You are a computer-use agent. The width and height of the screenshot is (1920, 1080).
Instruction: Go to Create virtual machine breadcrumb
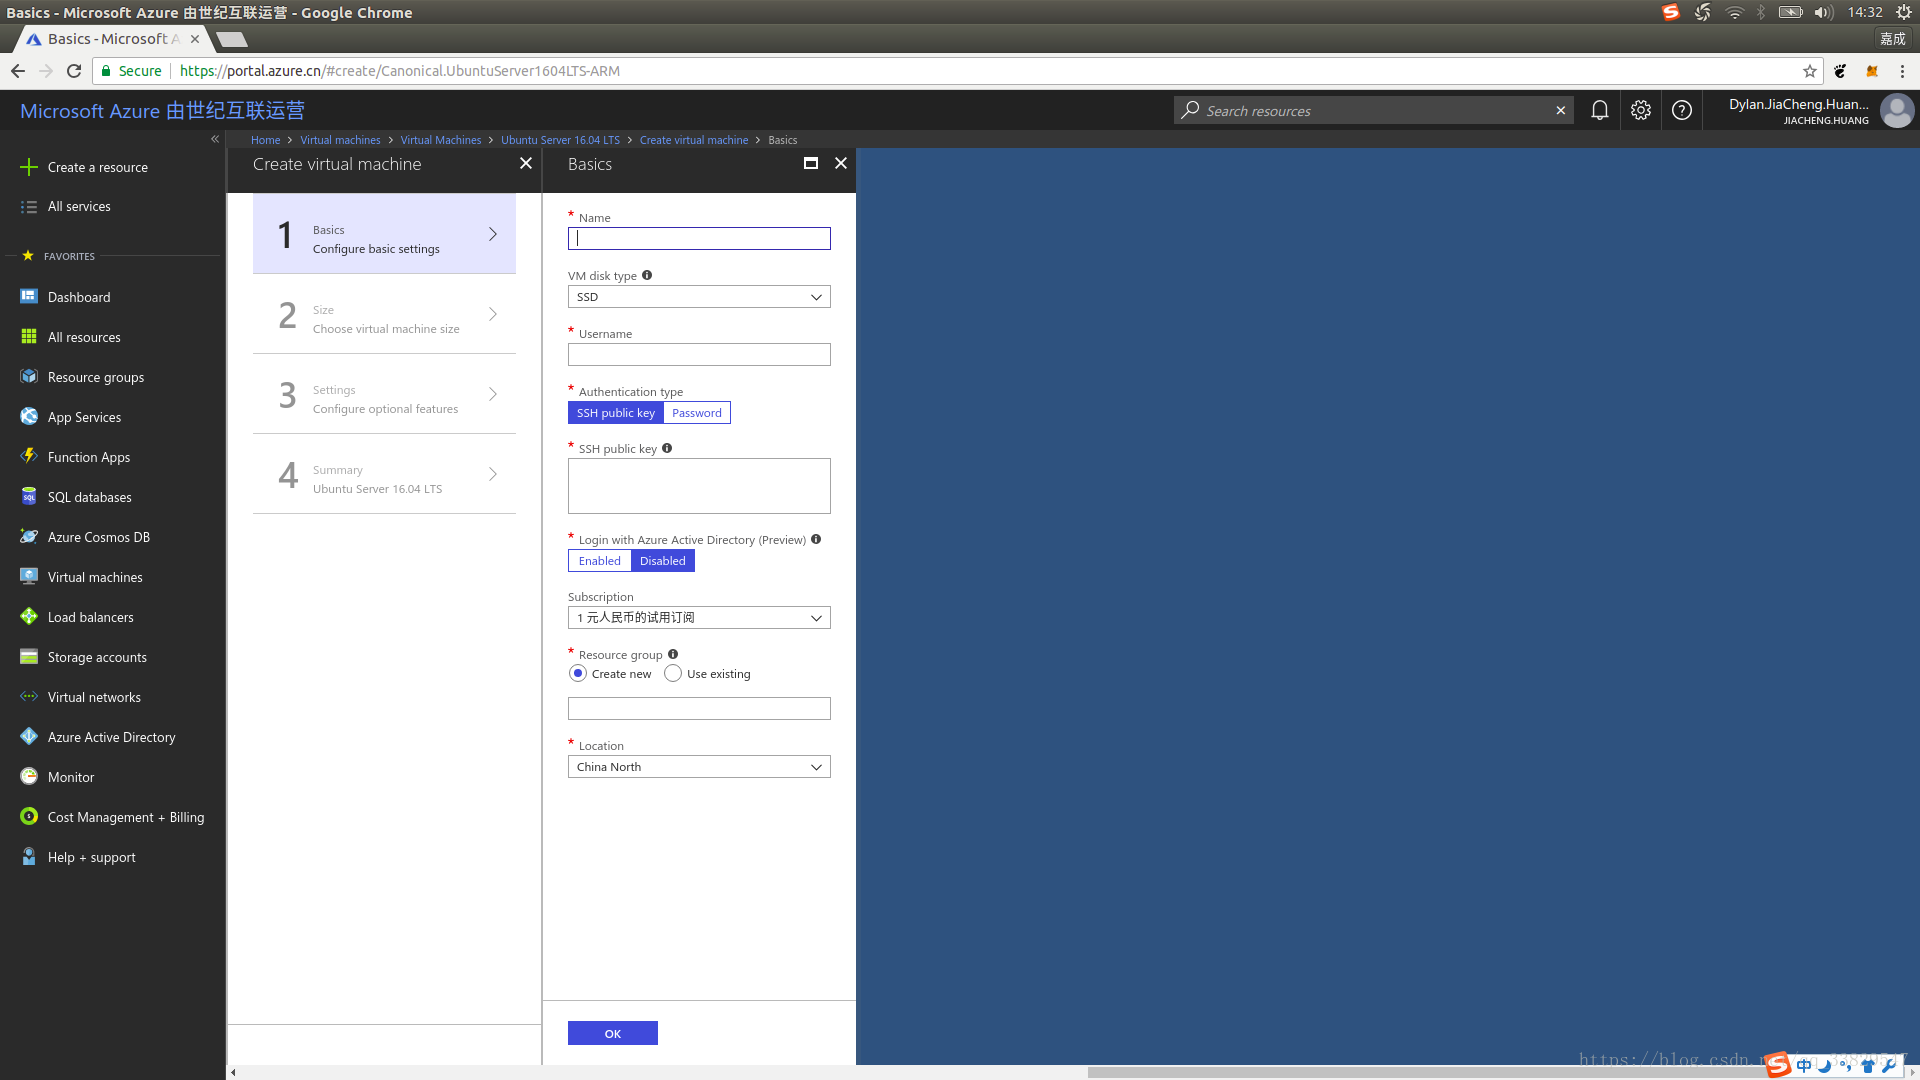coord(694,140)
